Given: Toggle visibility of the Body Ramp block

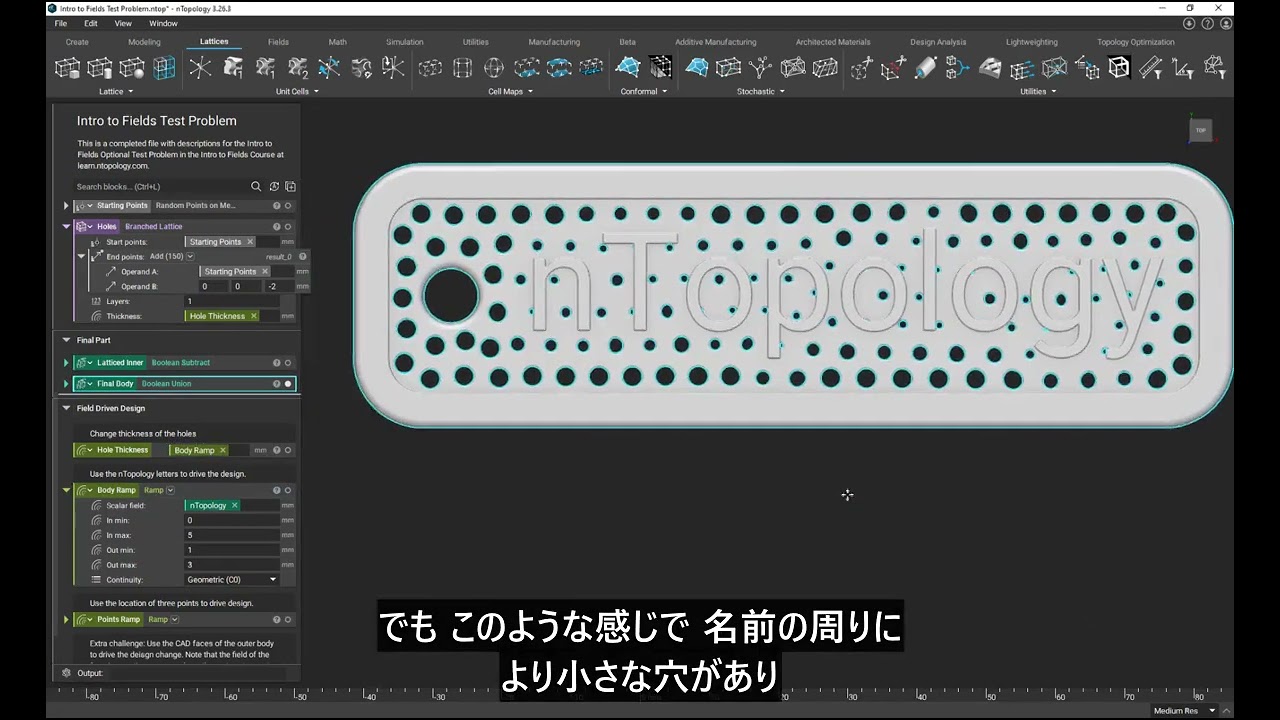Looking at the screenshot, I should coord(288,491).
